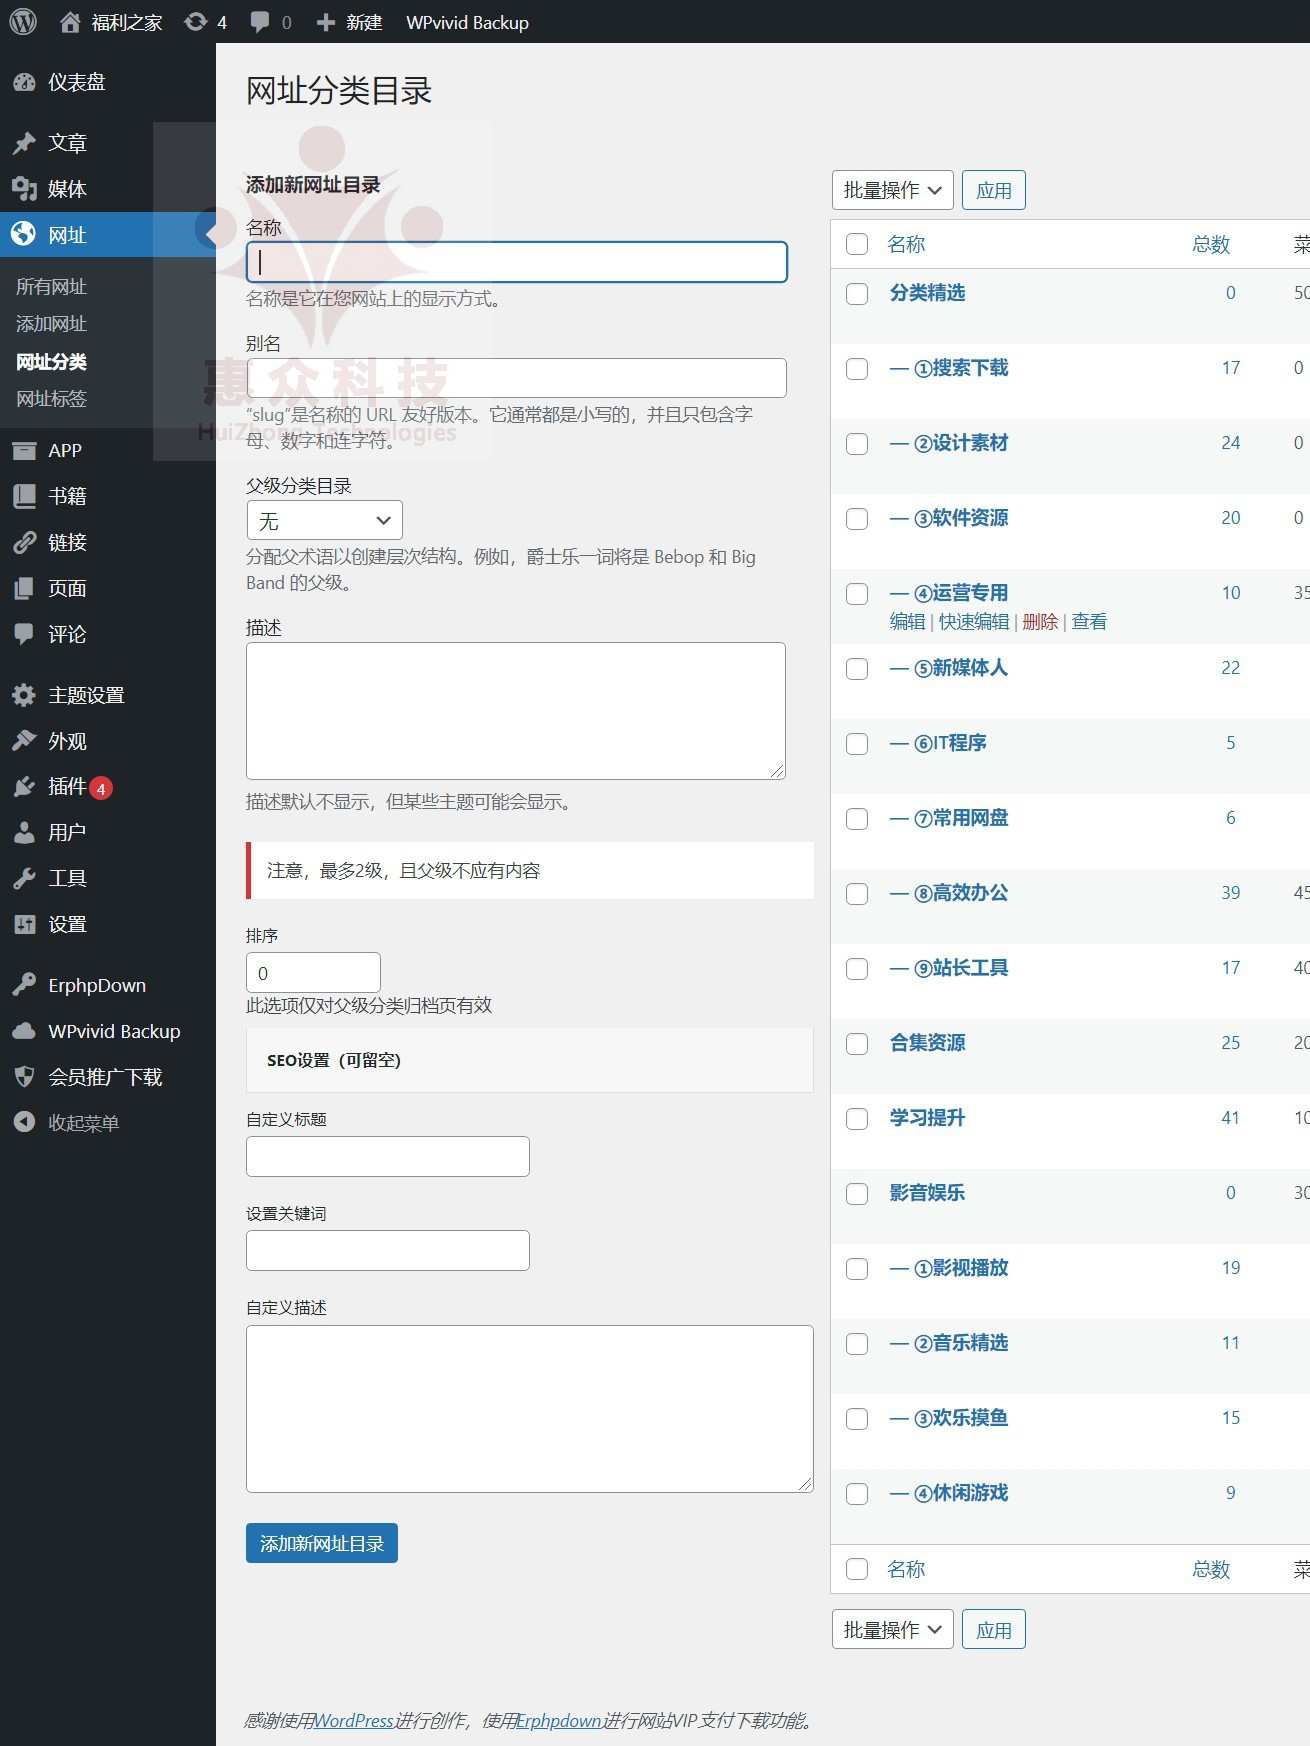
Task: Open WPvivid Backup in the admin bar
Action: [x=467, y=22]
